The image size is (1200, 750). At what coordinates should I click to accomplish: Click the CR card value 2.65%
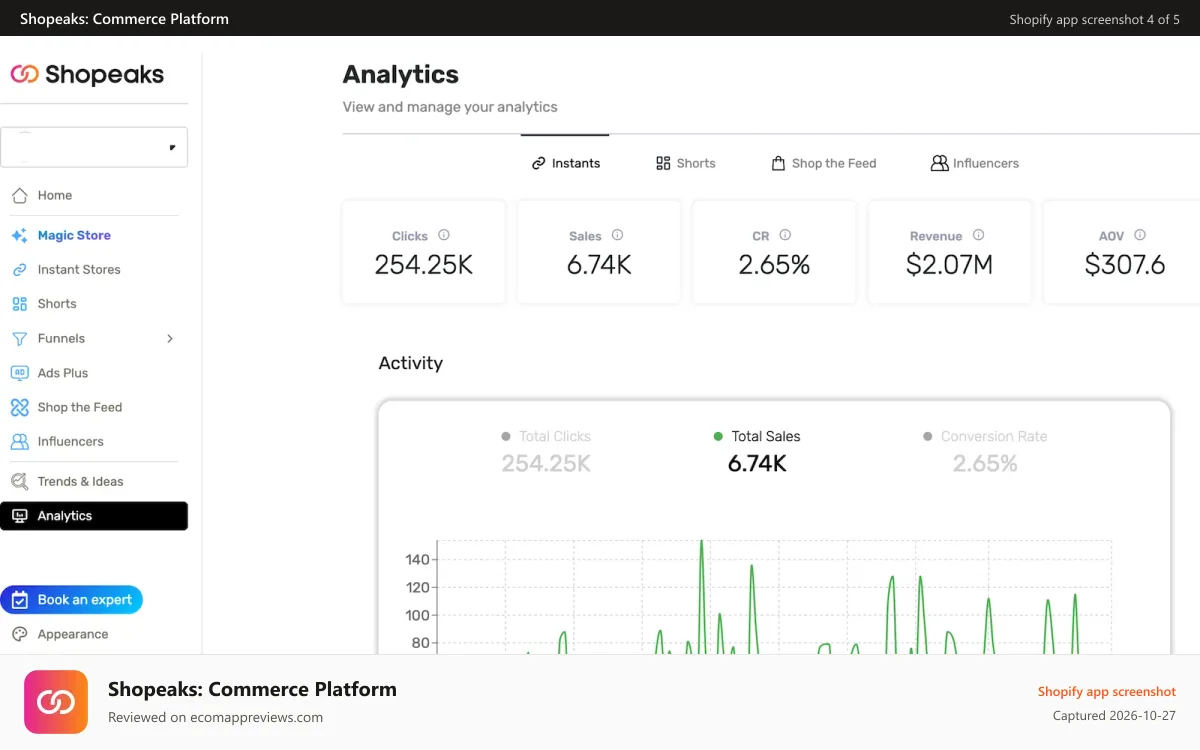point(774,265)
